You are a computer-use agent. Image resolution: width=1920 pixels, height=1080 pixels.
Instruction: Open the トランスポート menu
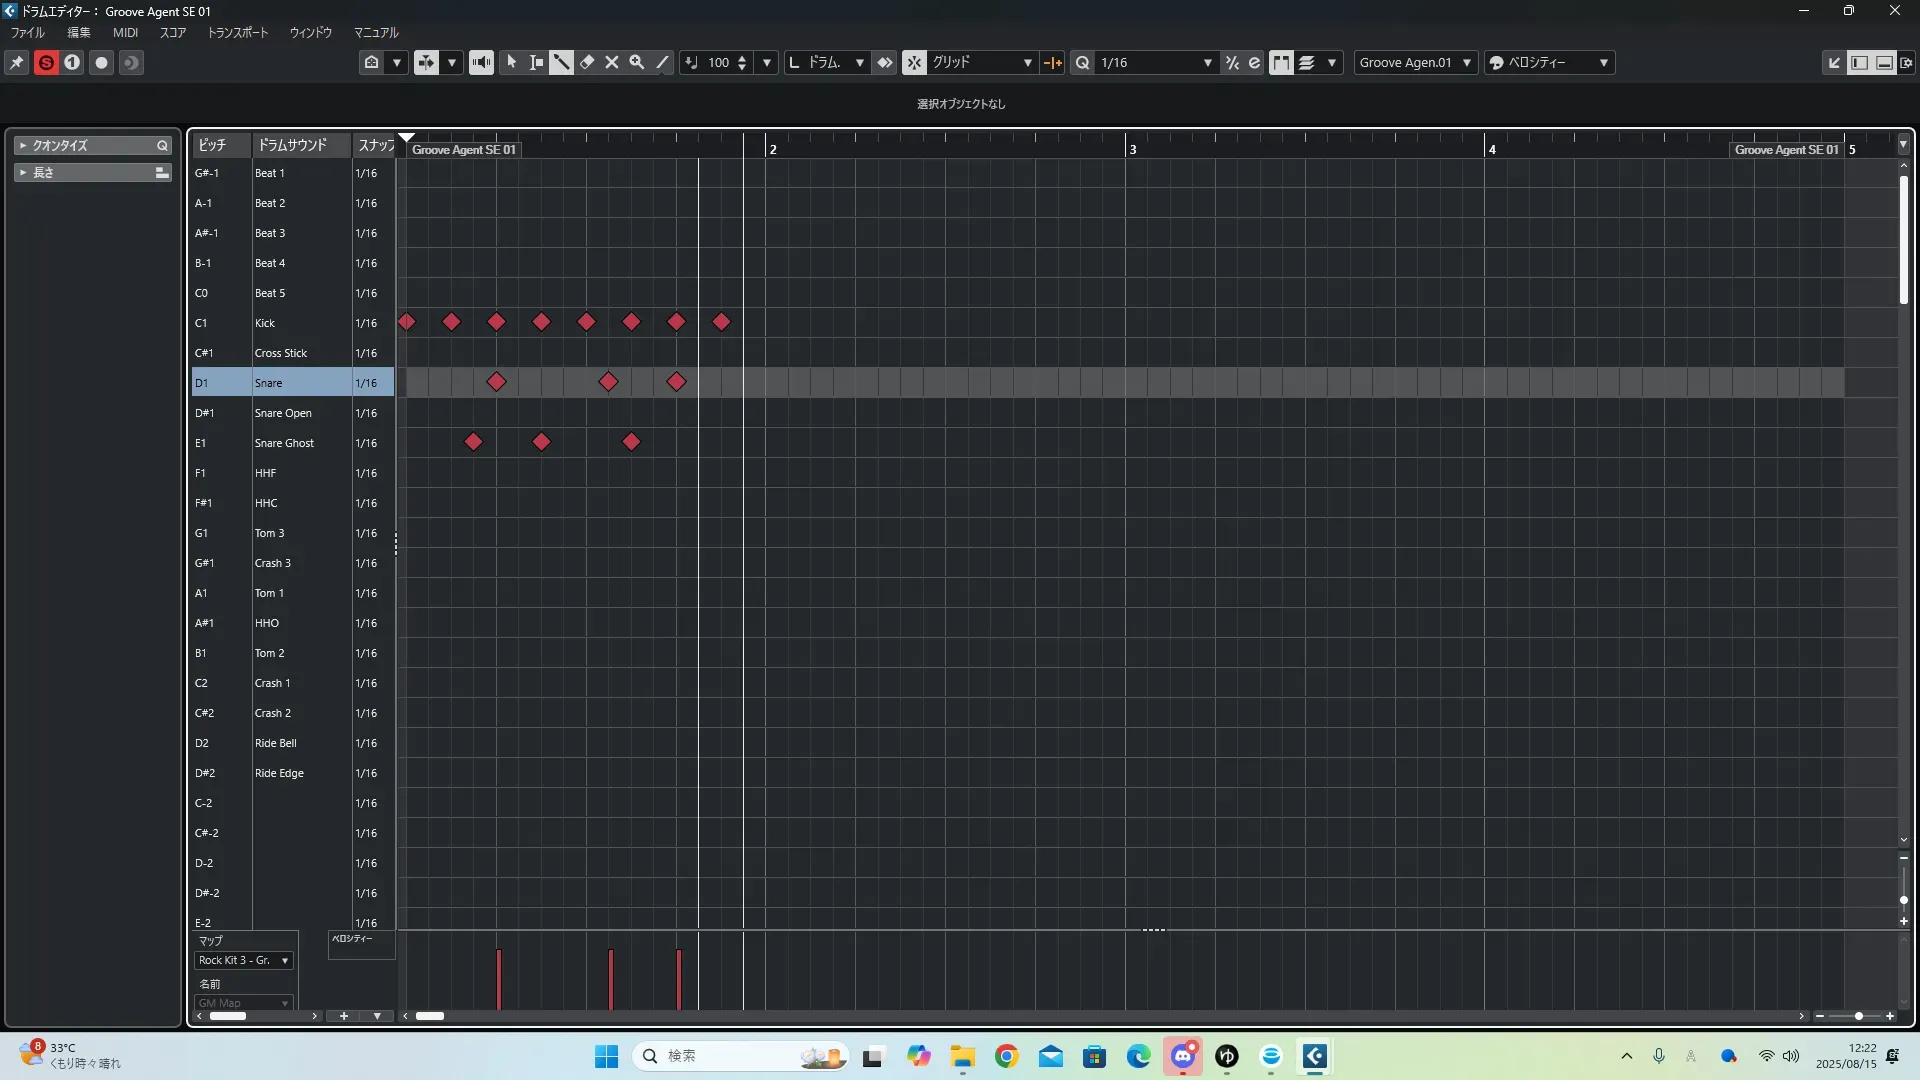(x=237, y=33)
